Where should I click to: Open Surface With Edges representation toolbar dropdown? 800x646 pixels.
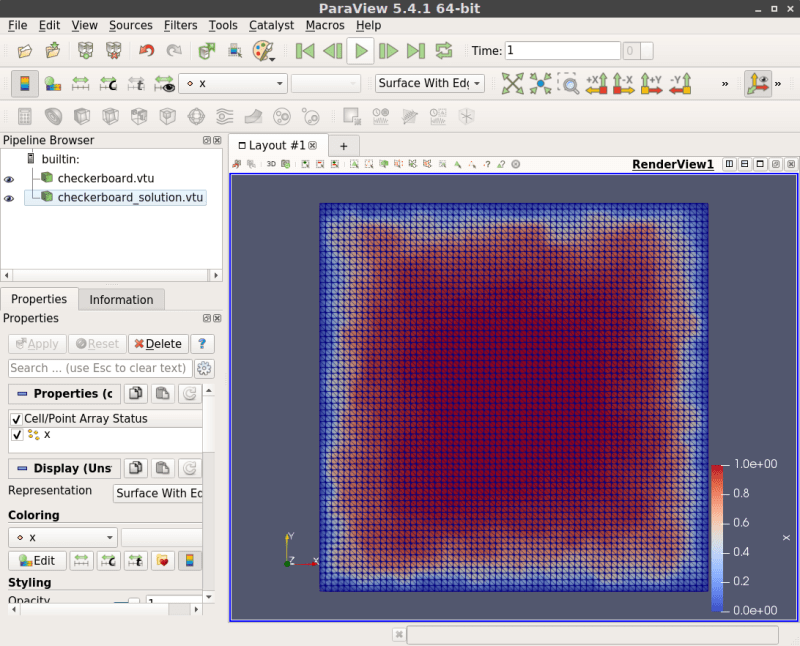[x=430, y=83]
